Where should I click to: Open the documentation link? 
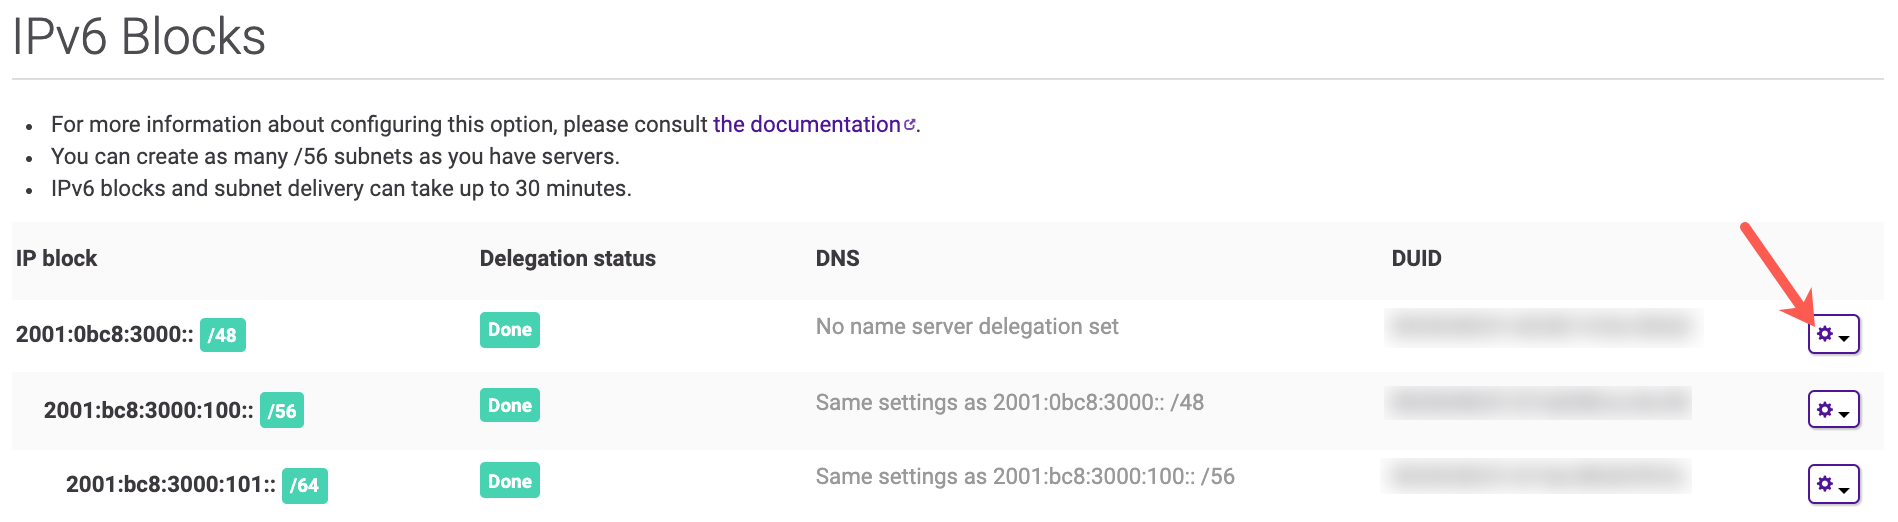(806, 125)
